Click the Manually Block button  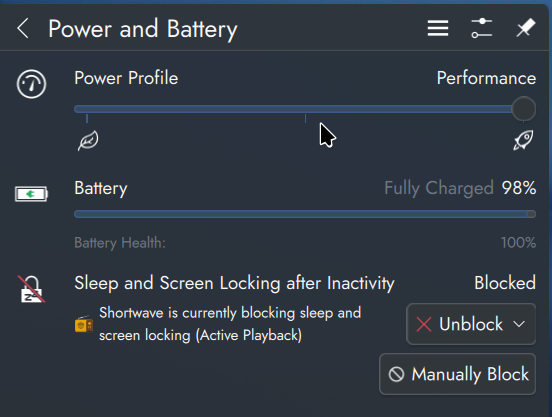click(458, 374)
